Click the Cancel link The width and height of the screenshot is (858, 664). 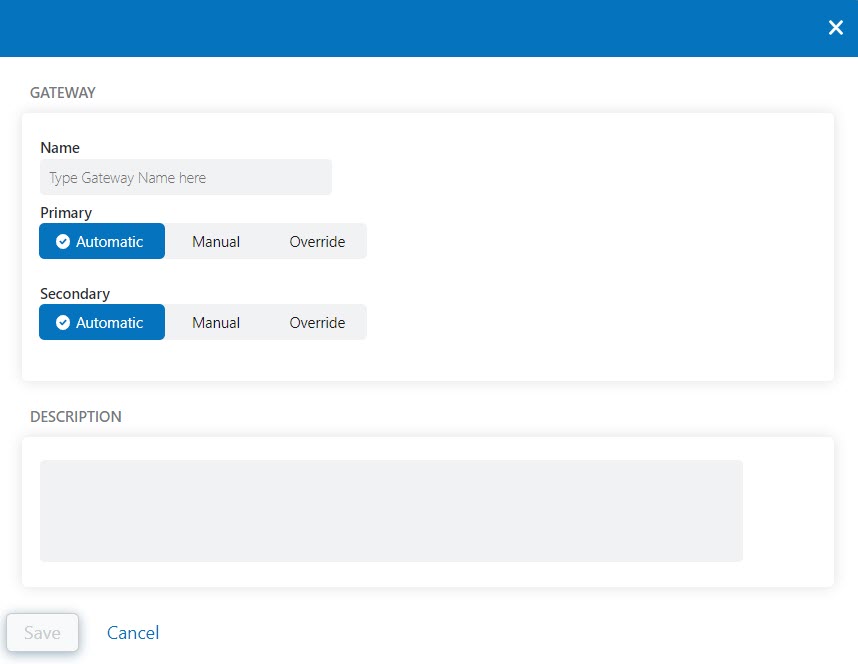coord(132,632)
